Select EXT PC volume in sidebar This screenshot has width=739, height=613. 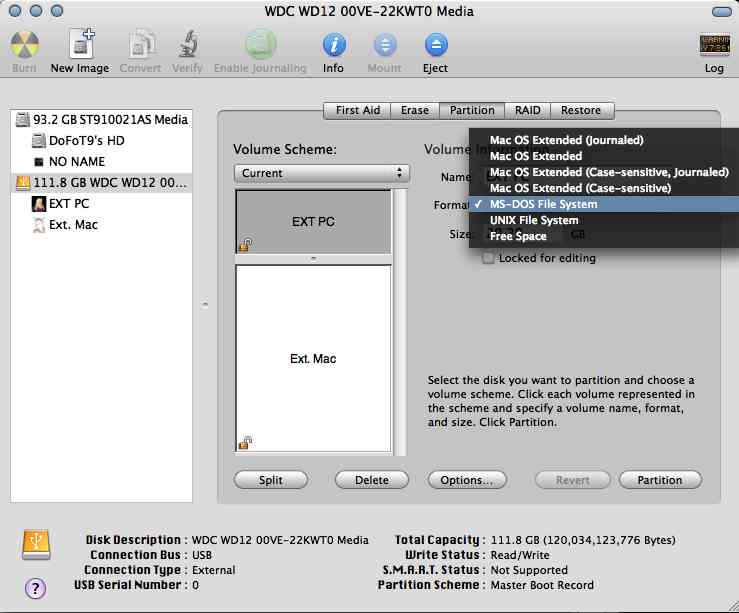point(101,204)
